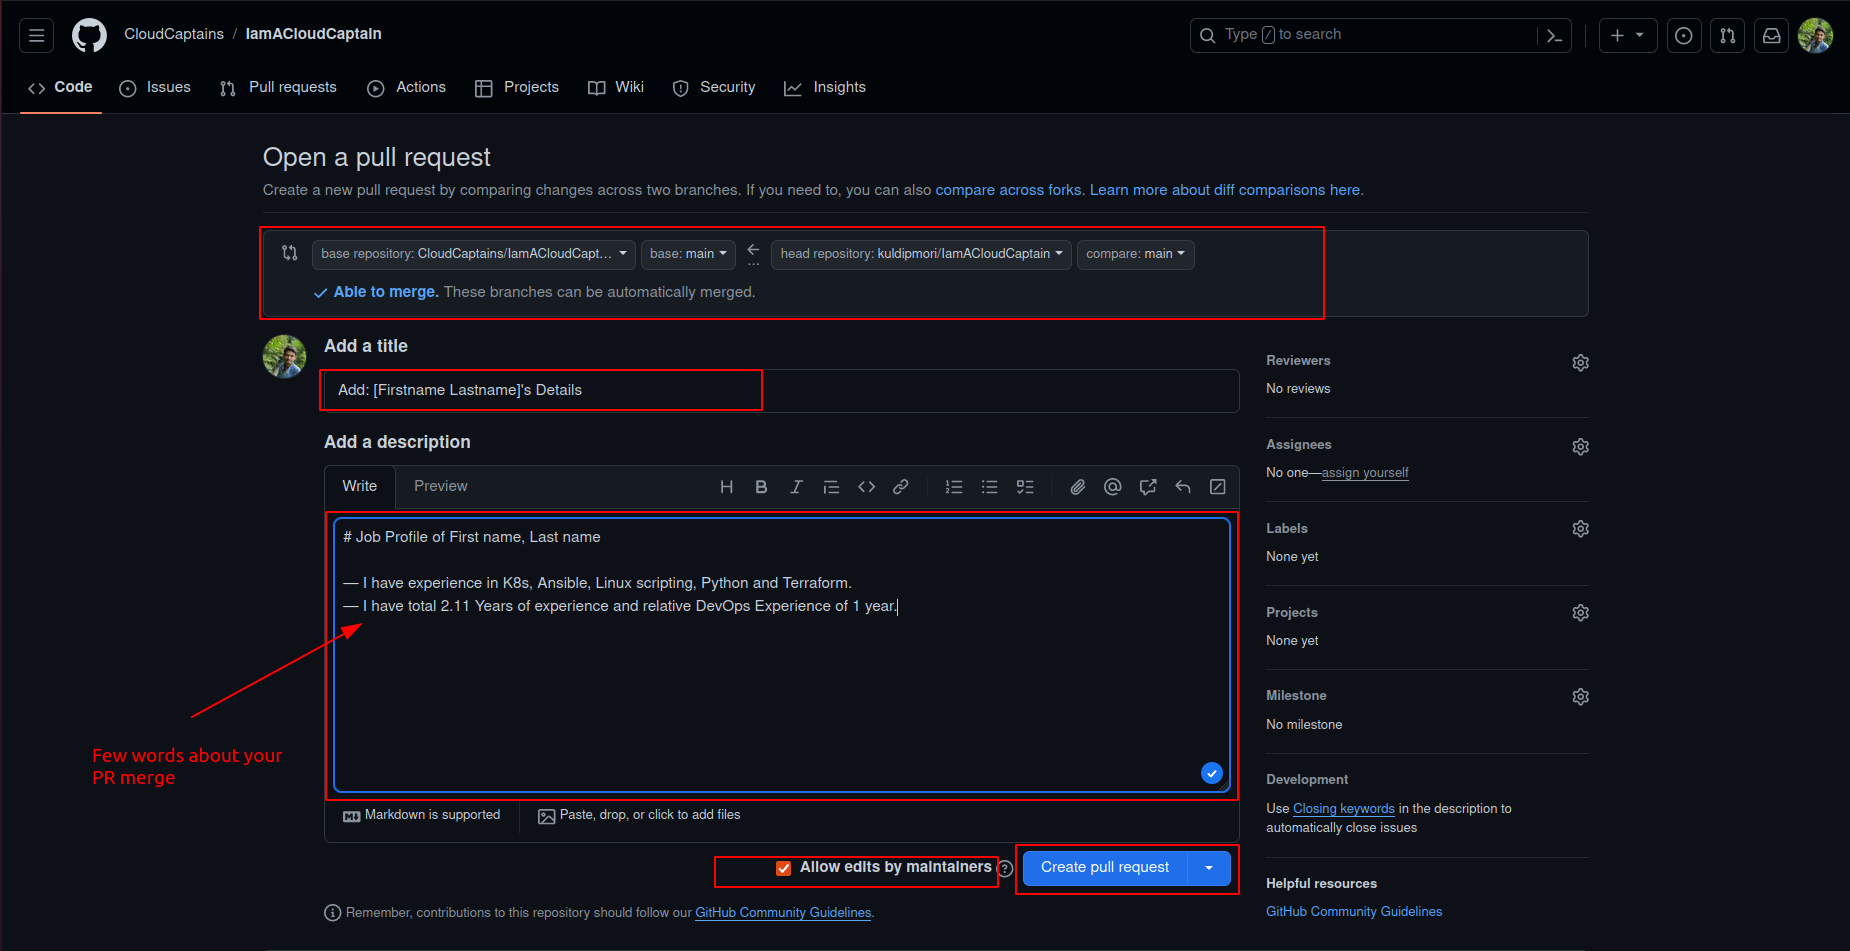Open Issues tab

pyautogui.click(x=155, y=88)
